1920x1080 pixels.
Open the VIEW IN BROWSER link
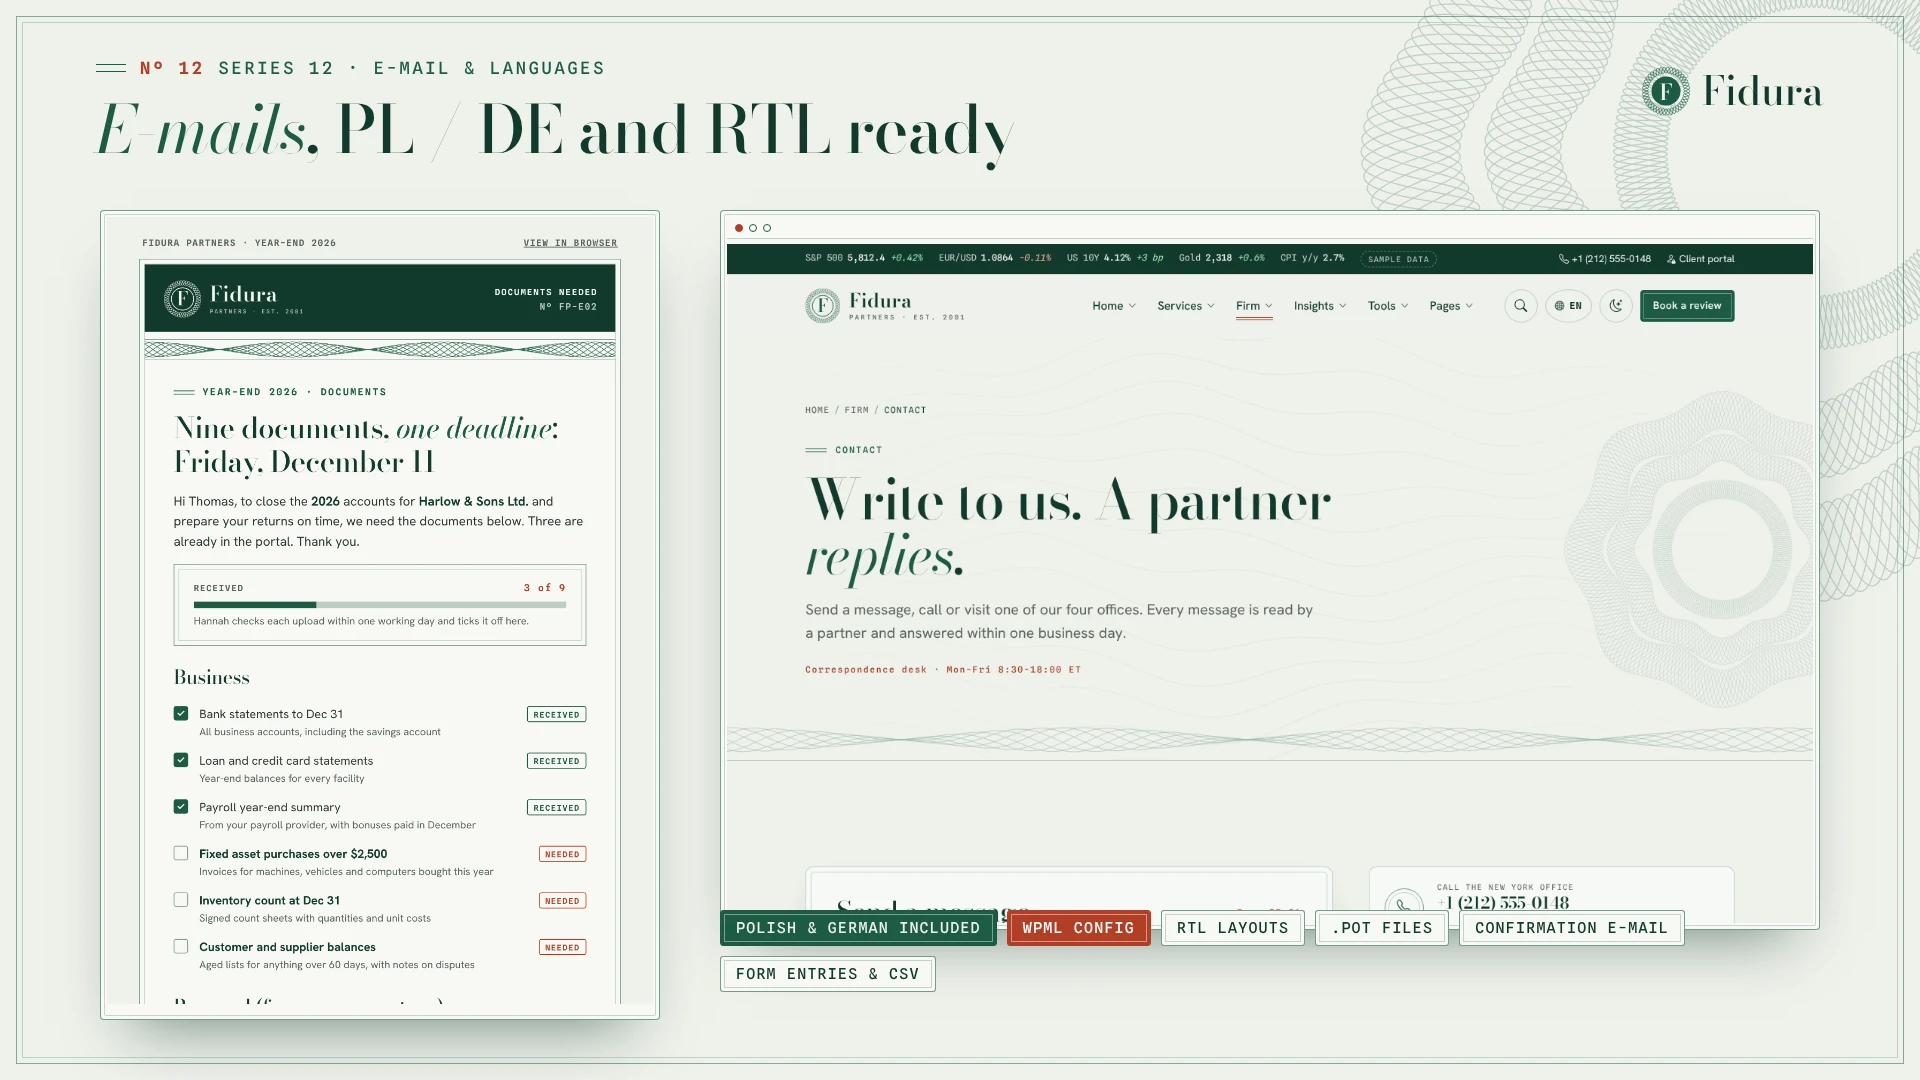pyautogui.click(x=570, y=243)
